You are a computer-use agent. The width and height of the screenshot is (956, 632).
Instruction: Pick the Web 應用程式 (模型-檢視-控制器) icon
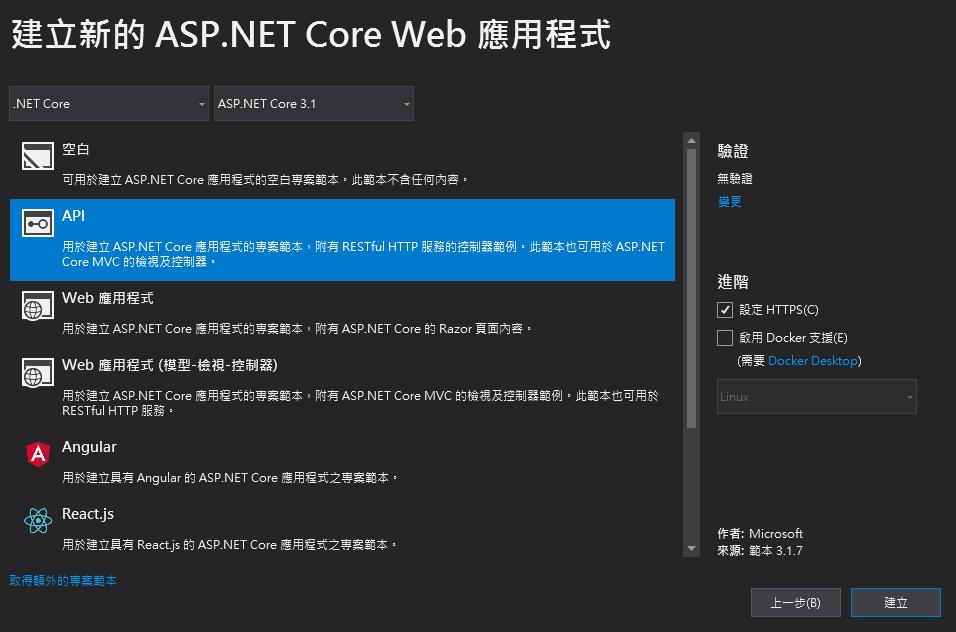[38, 372]
